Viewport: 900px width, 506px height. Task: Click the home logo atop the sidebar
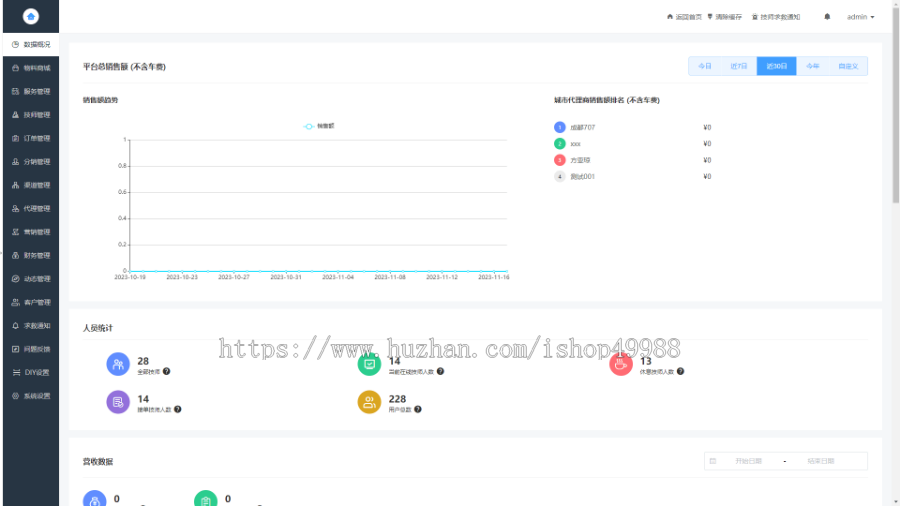30,16
